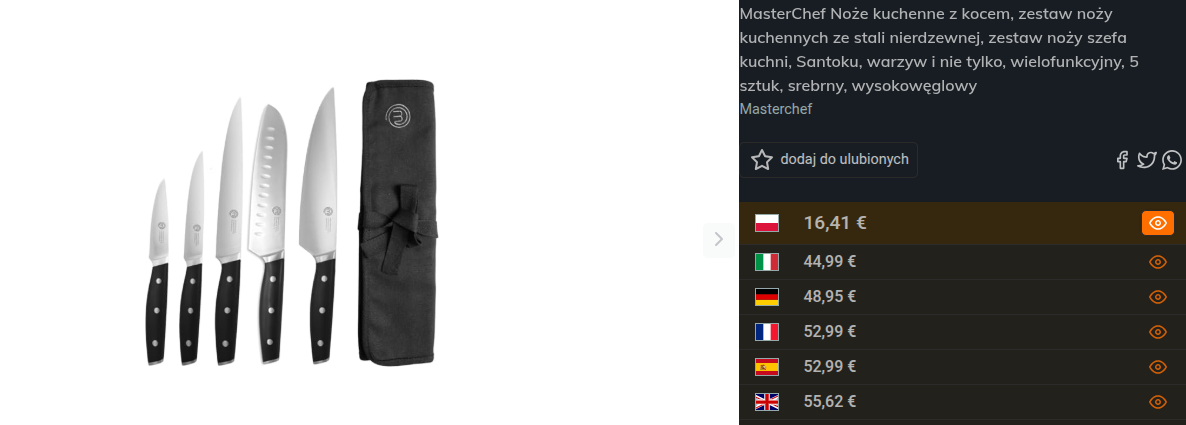This screenshot has width=1186, height=425.
Task: Select the UK flag icon
Action: (x=767, y=402)
